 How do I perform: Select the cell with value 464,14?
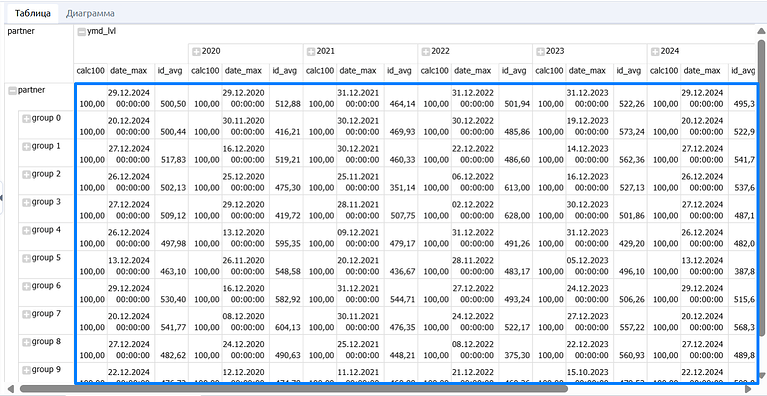pos(401,97)
